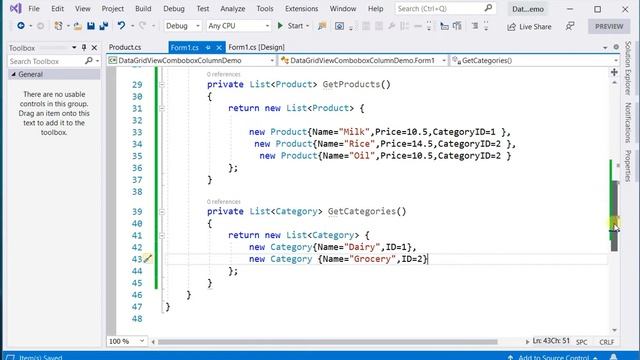640x360 pixels.
Task: Toggle the Toolbox auto-hide pin
Action: pyautogui.click(x=84, y=48)
